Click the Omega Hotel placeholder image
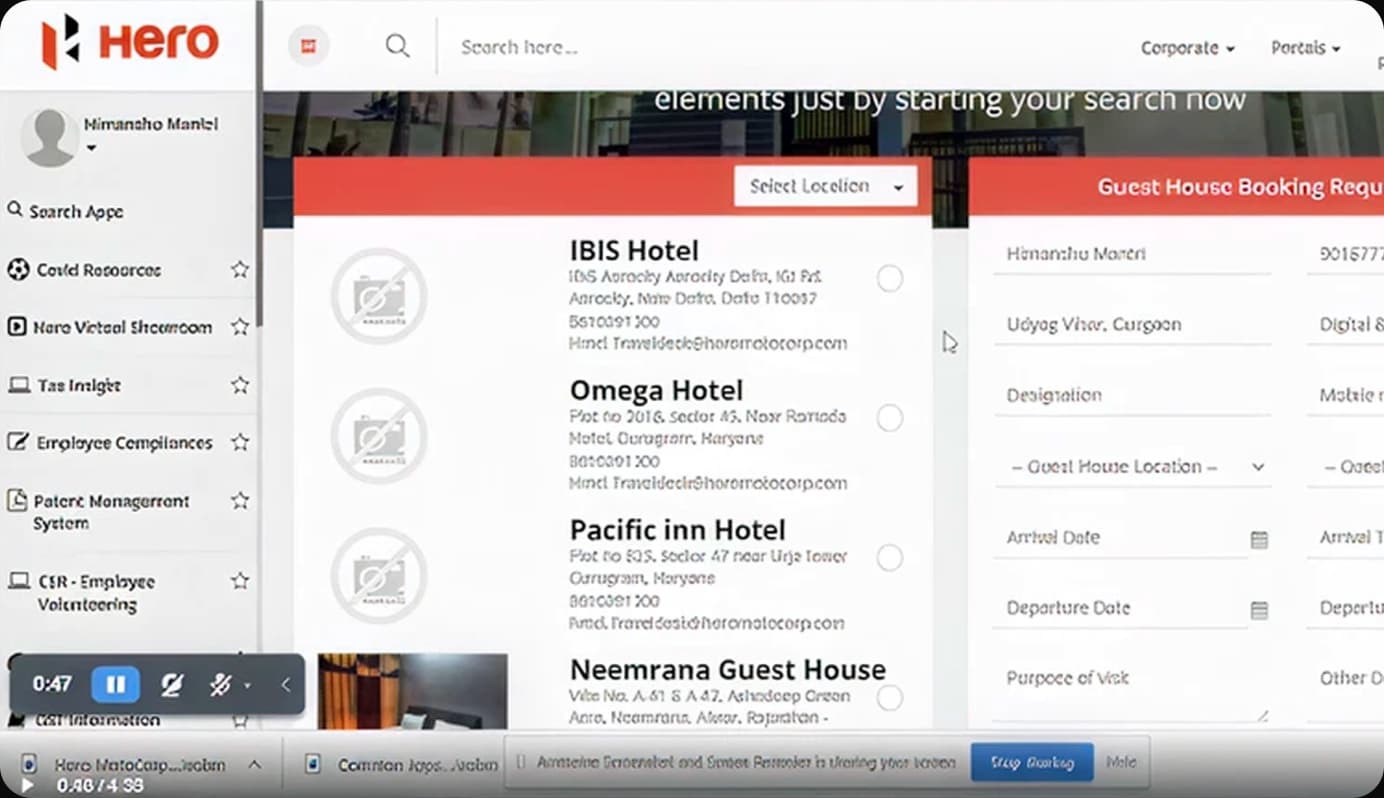 379,436
